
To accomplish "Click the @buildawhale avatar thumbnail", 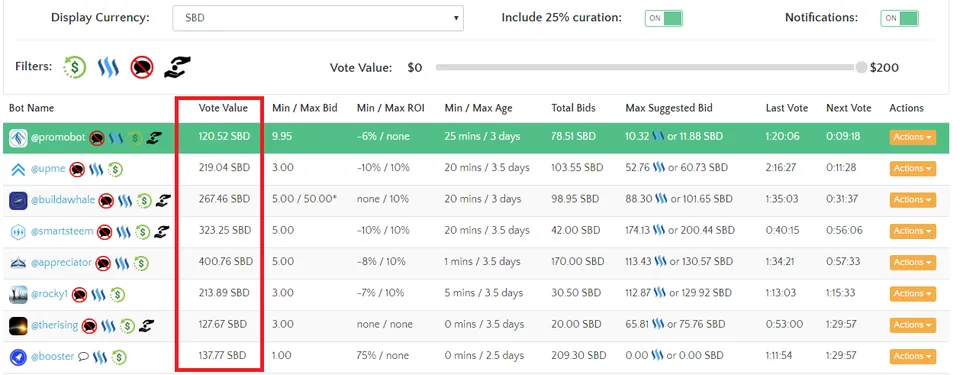I will (x=18, y=200).
